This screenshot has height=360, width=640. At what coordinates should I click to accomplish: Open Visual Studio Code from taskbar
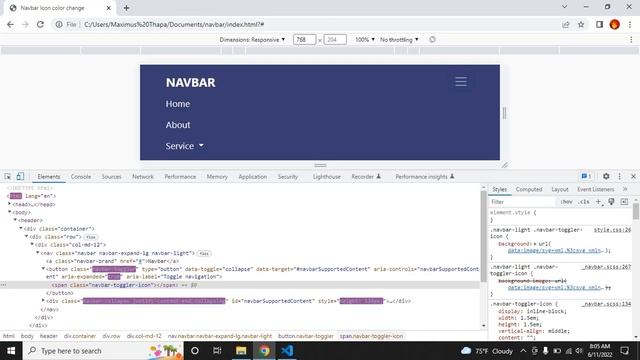(x=287, y=351)
